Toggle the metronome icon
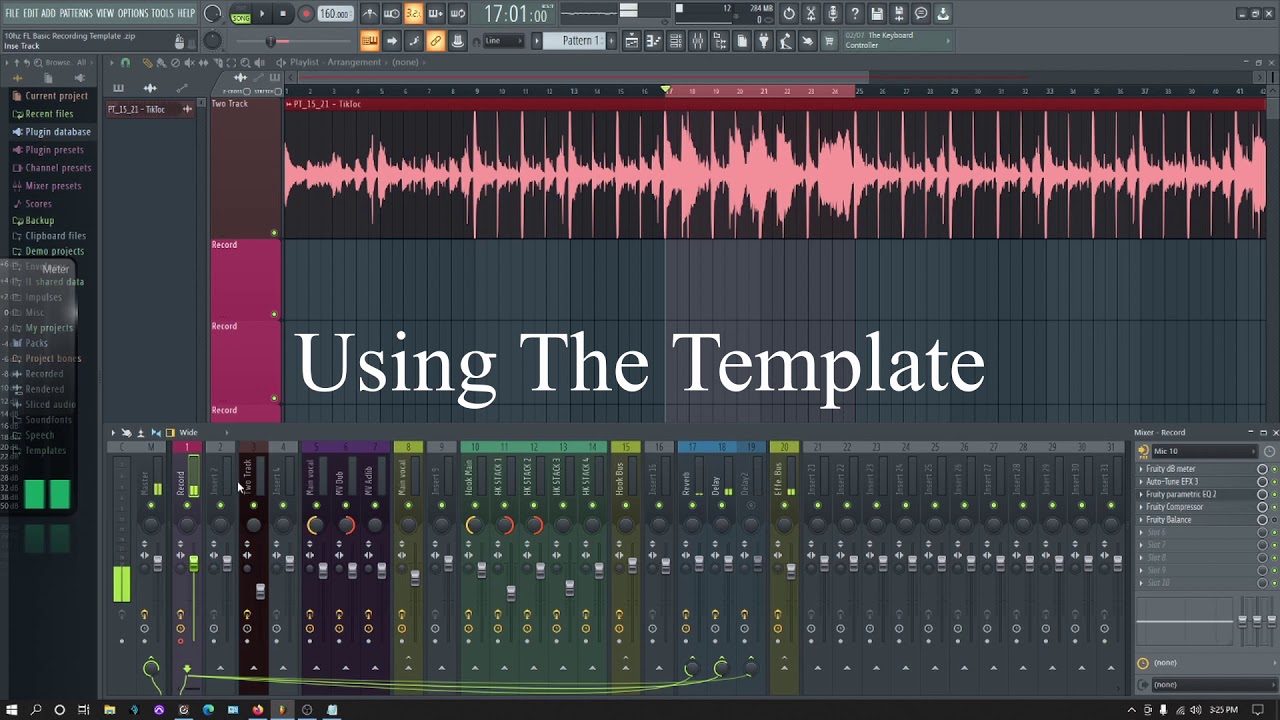This screenshot has width=1280, height=720. pyautogui.click(x=370, y=14)
